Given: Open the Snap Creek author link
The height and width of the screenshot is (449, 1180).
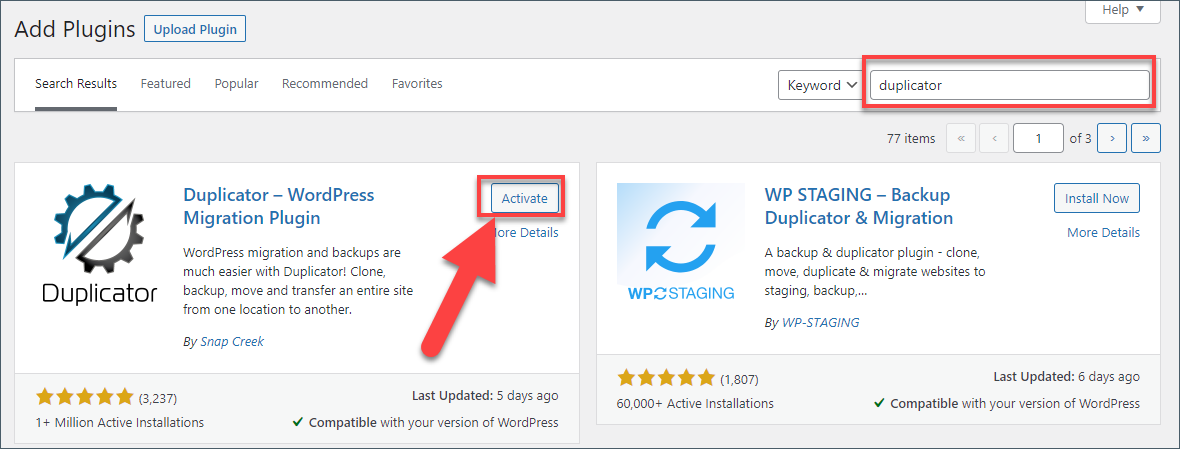Looking at the screenshot, I should tap(232, 341).
